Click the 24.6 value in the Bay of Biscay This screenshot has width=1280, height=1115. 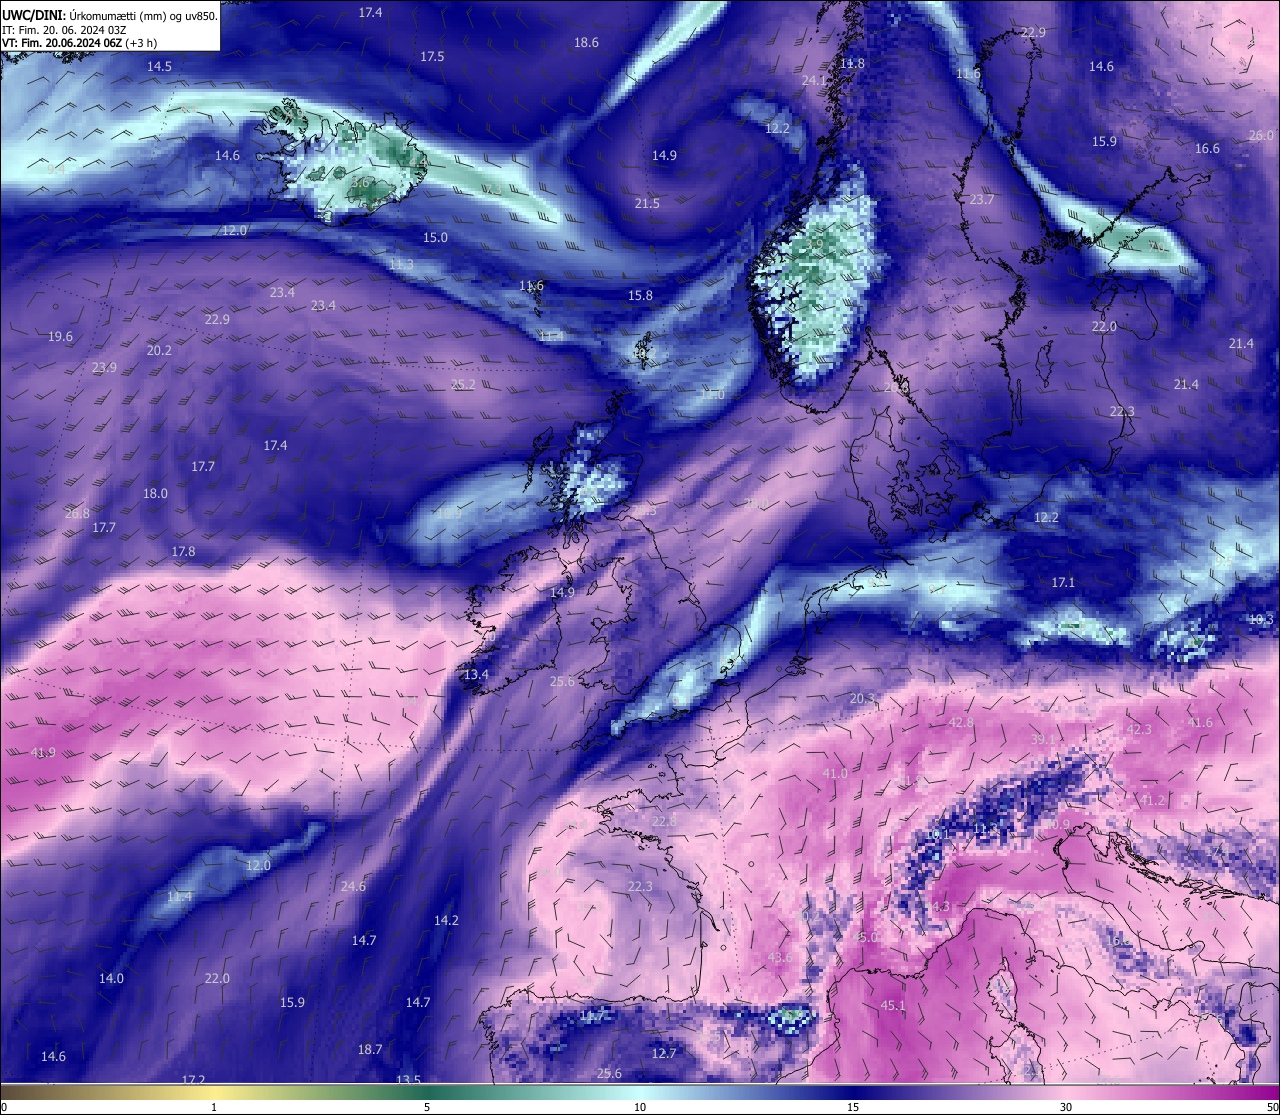[x=353, y=887]
